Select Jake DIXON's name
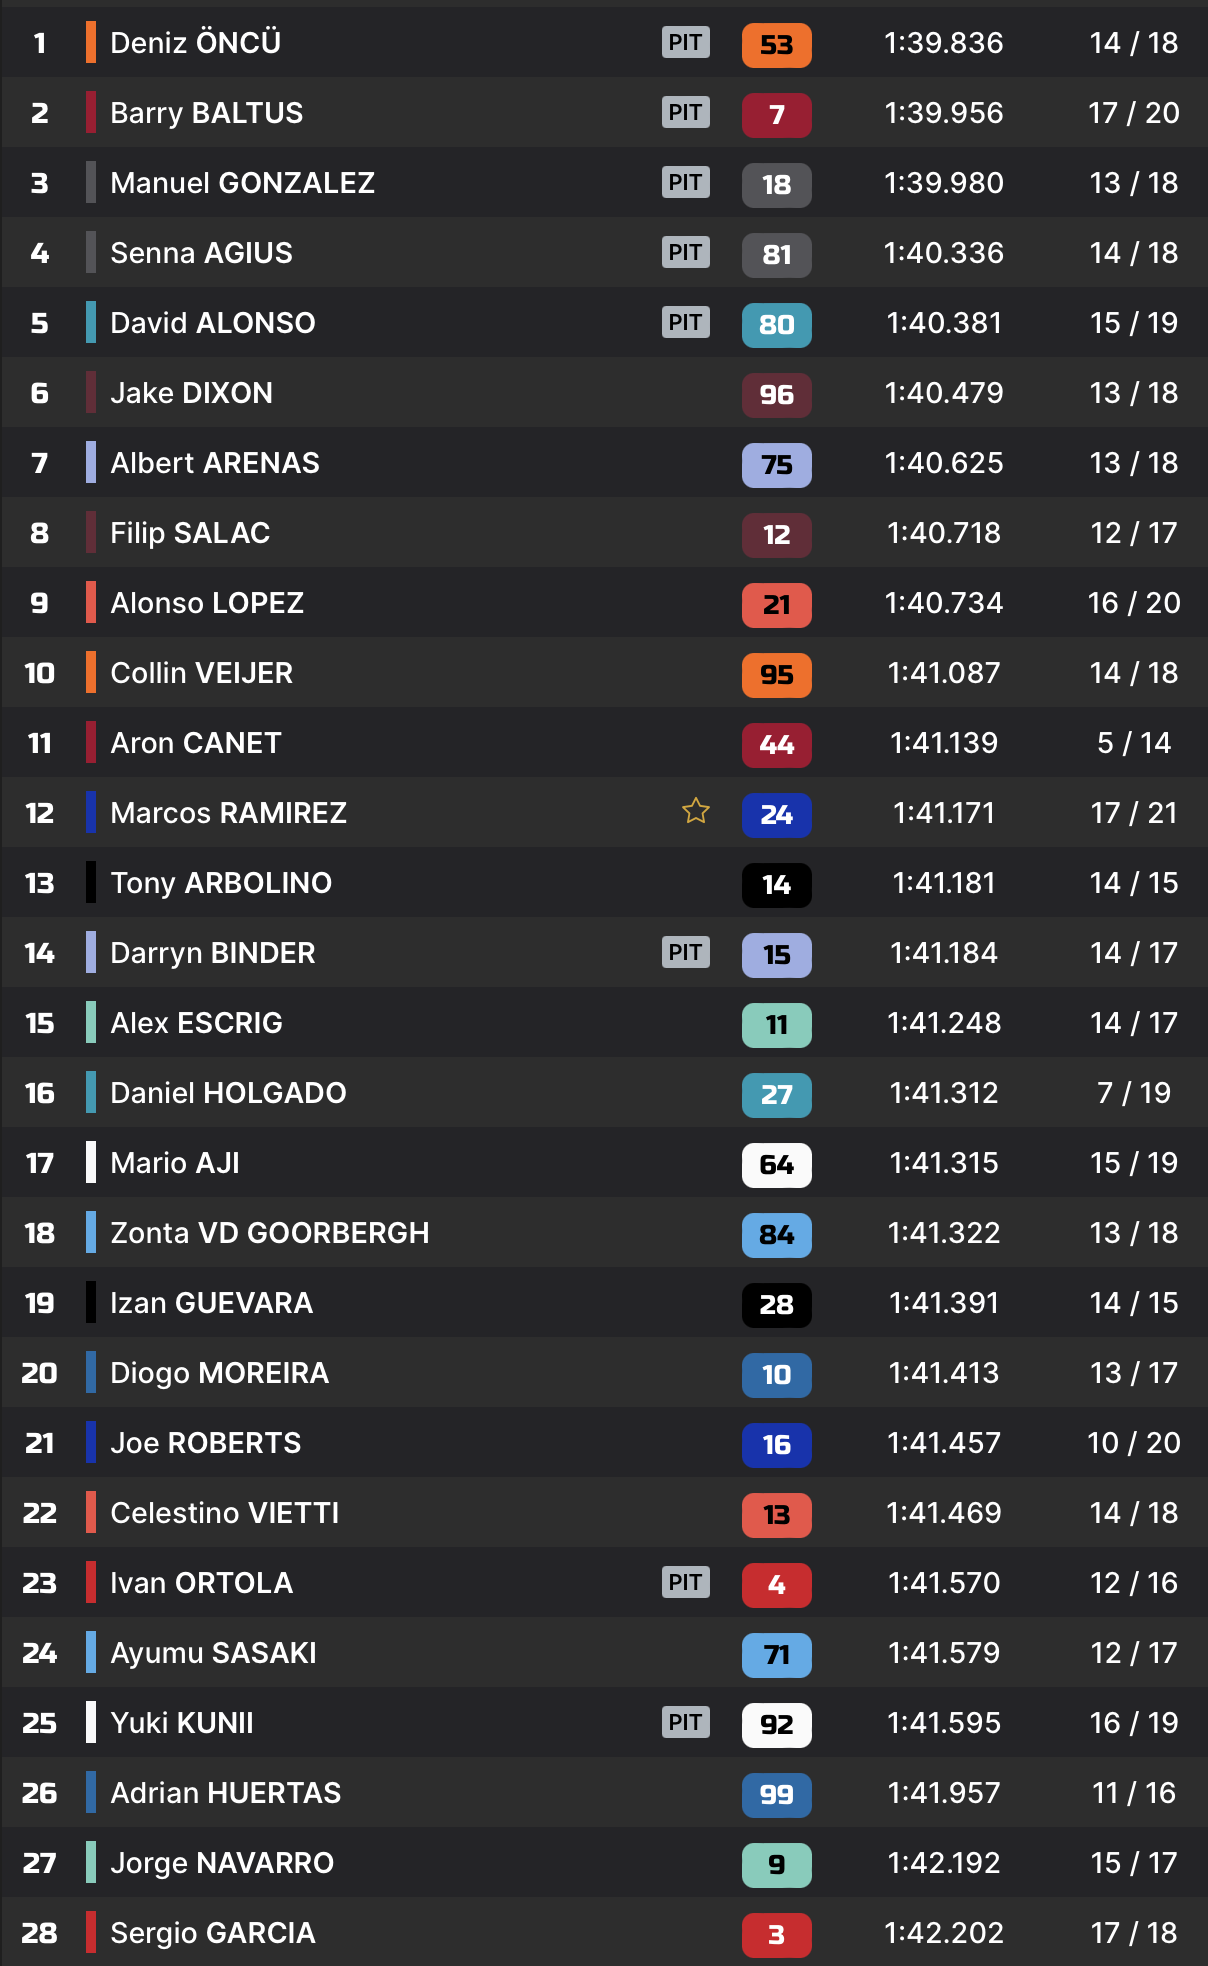Image resolution: width=1208 pixels, height=1966 pixels. 191,393
